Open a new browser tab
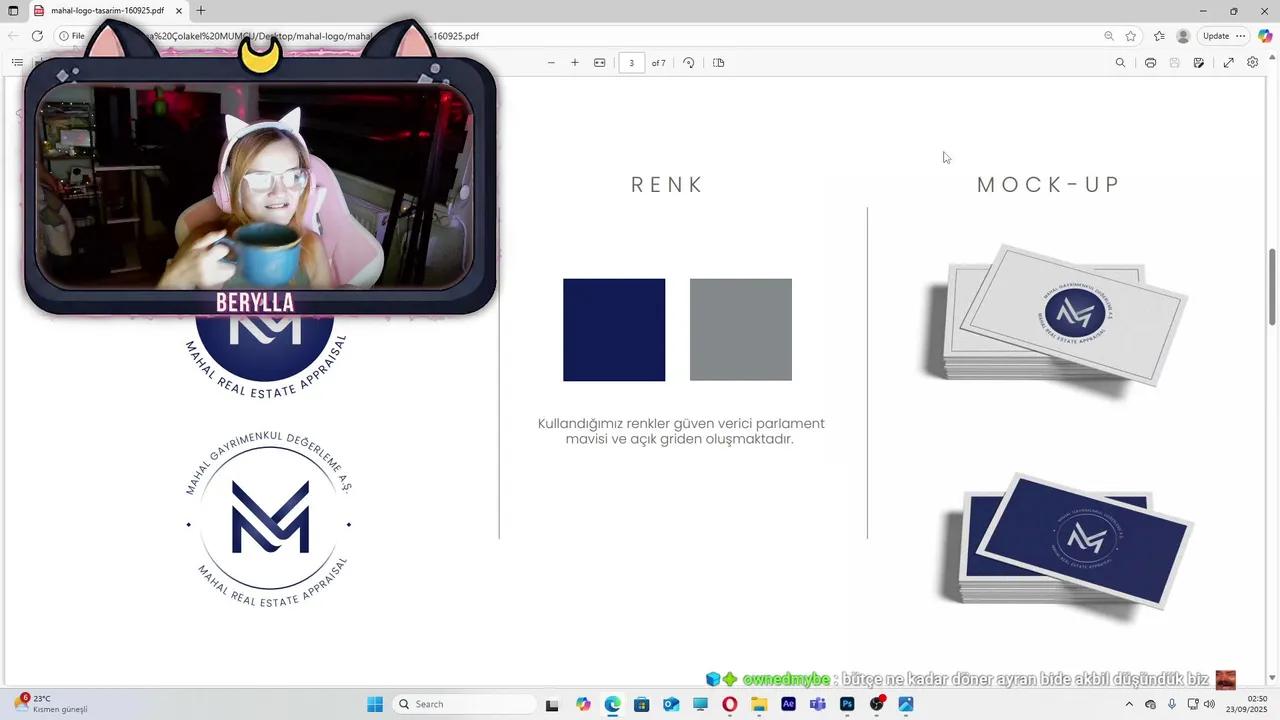The height and width of the screenshot is (720, 1280). point(201,11)
